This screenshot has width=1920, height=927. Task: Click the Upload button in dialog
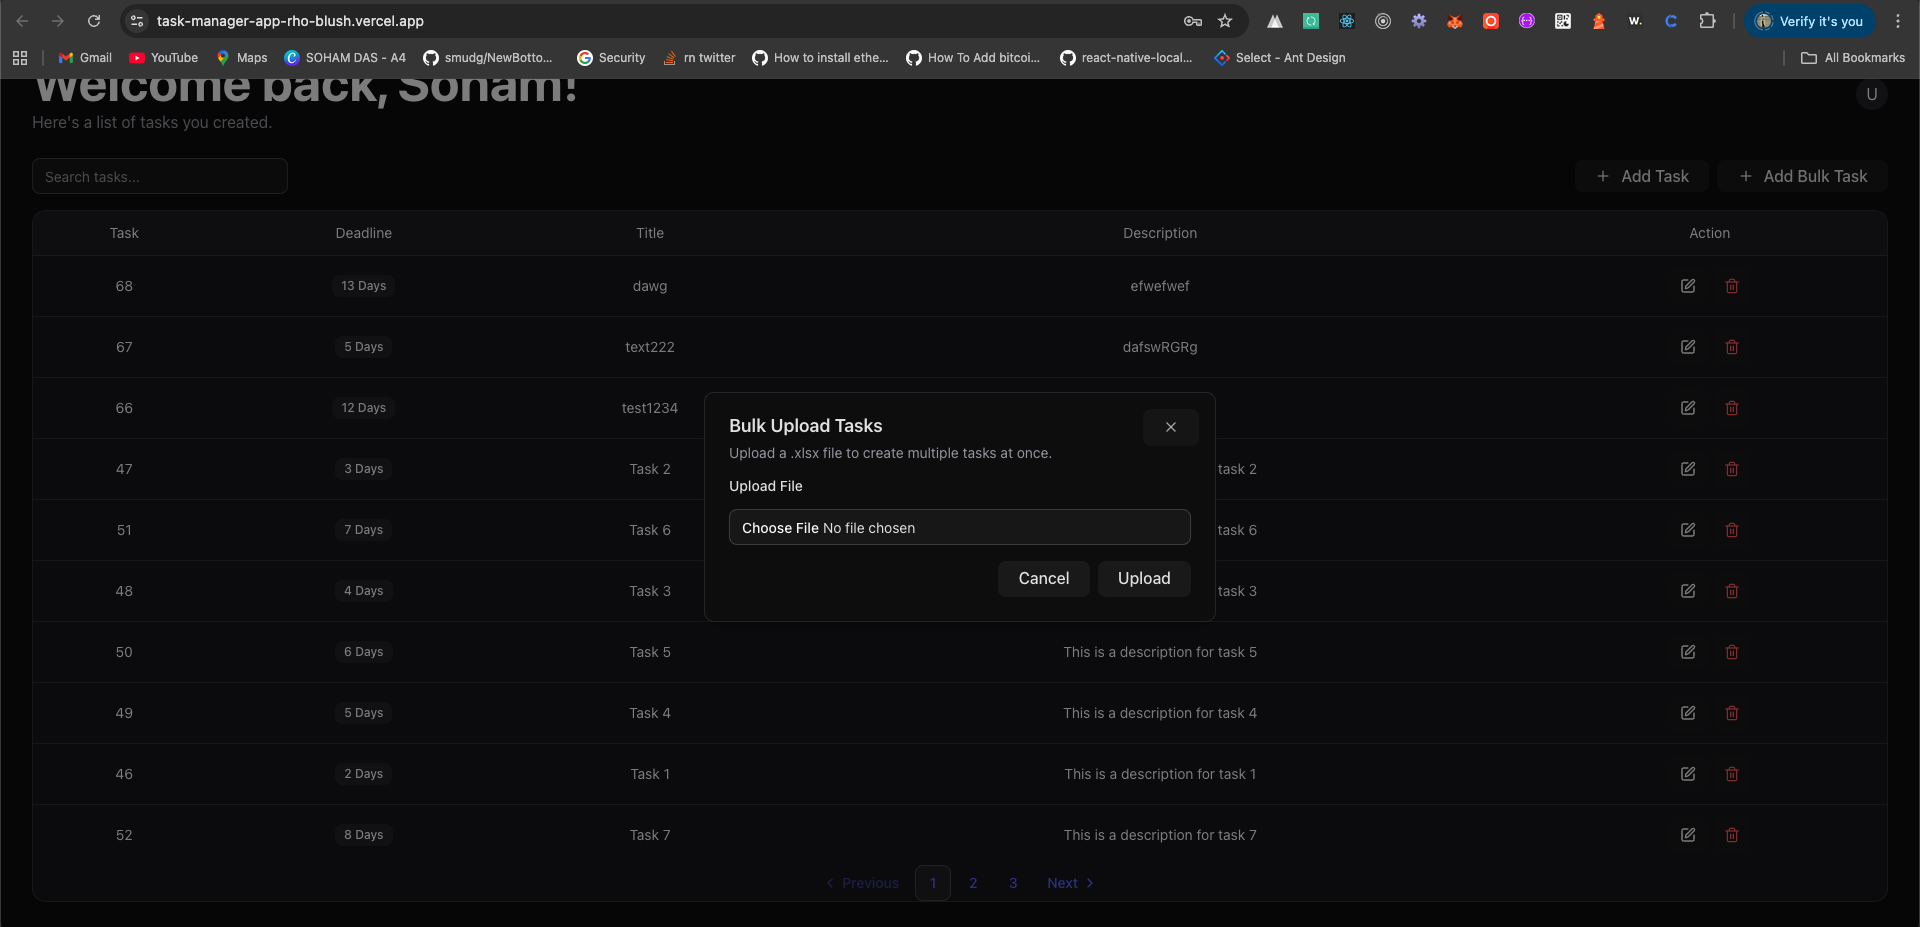click(1144, 578)
